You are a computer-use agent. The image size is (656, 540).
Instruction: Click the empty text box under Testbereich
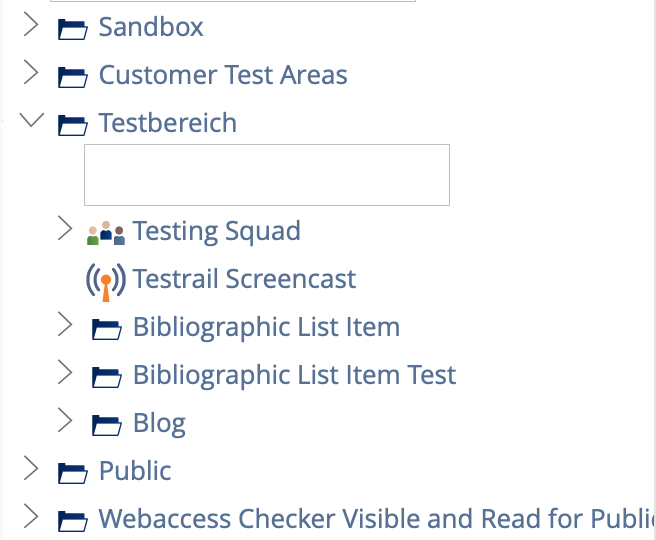click(x=266, y=175)
